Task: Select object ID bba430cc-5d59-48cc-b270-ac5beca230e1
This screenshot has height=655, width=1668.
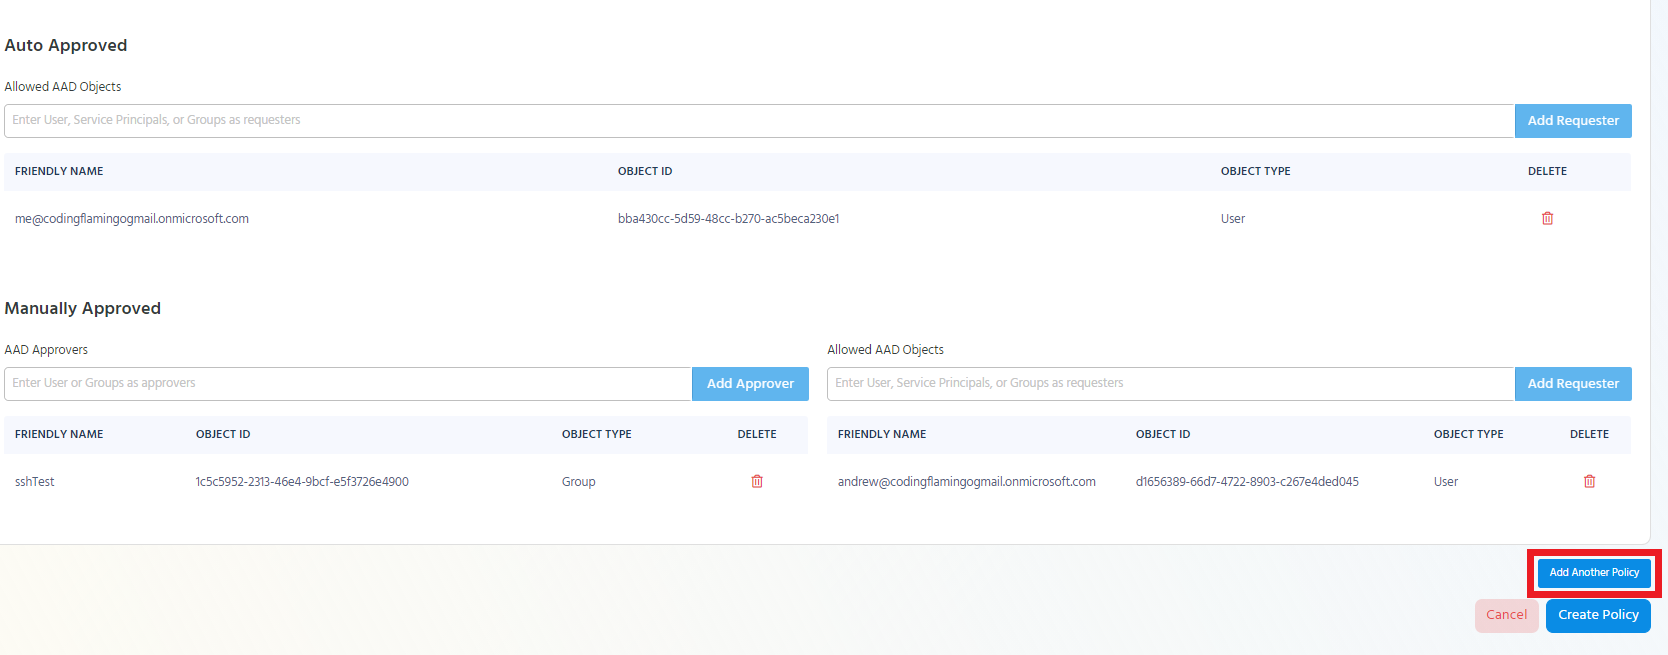Action: coord(729,219)
